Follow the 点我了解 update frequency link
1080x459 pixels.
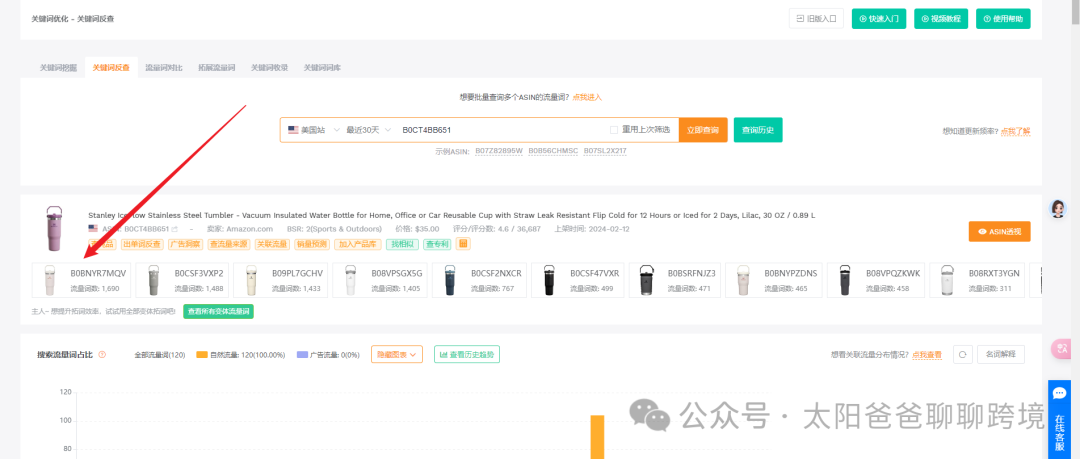coord(1016,131)
